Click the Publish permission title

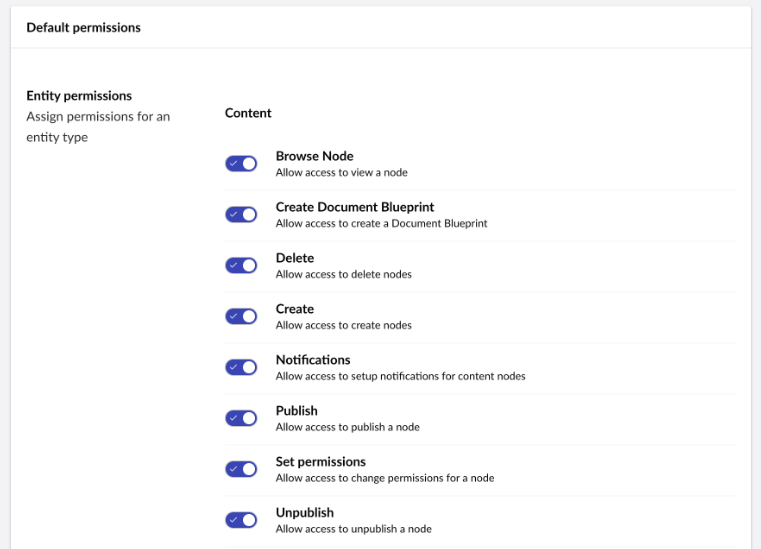point(296,411)
